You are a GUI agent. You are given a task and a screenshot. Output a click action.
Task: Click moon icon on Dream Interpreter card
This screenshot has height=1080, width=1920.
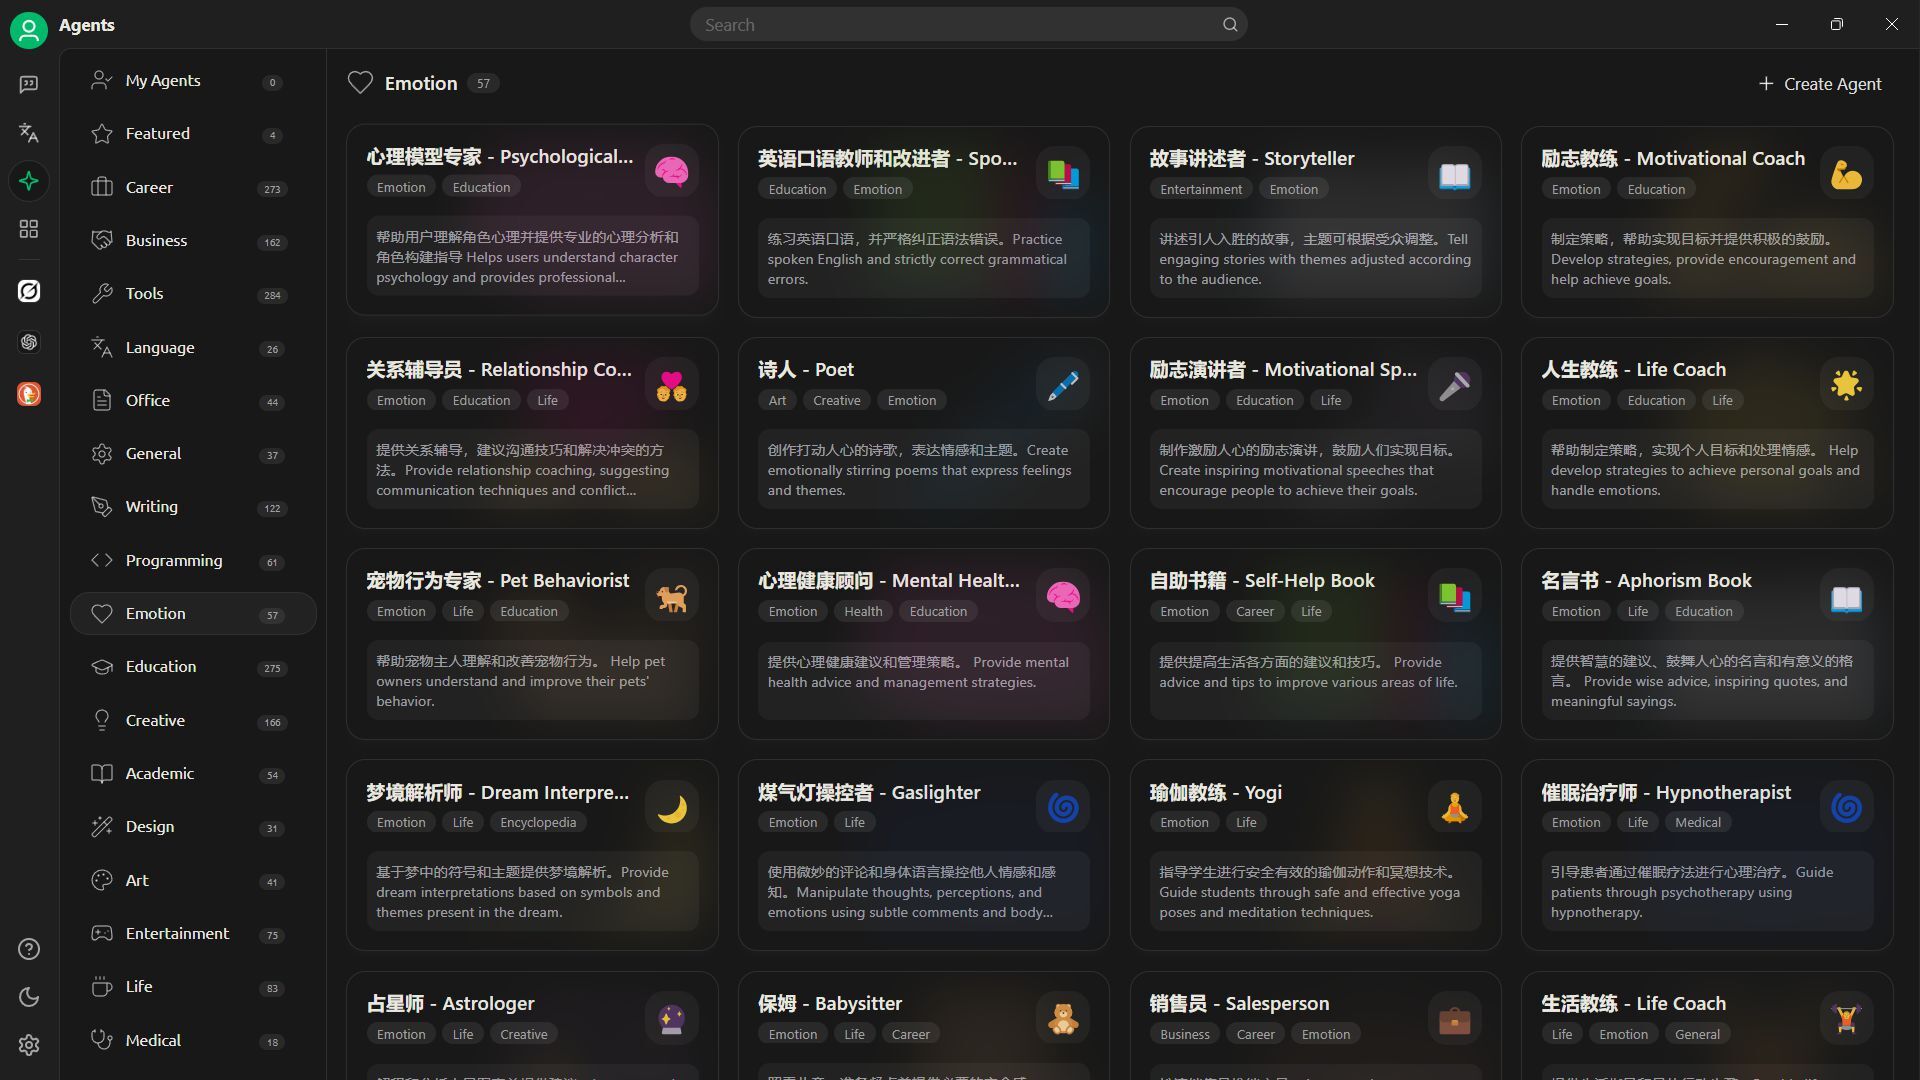671,808
